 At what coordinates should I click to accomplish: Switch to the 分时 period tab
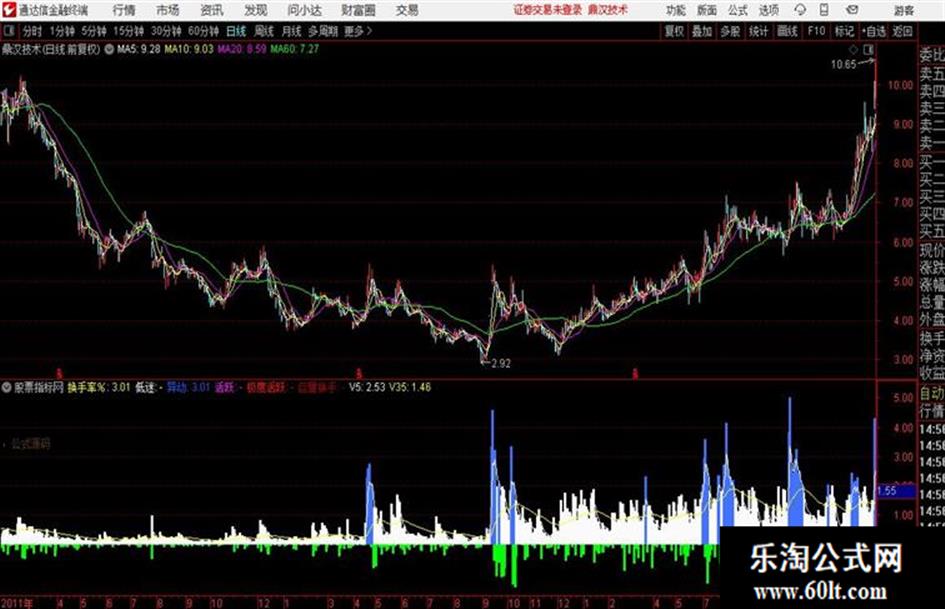point(32,31)
